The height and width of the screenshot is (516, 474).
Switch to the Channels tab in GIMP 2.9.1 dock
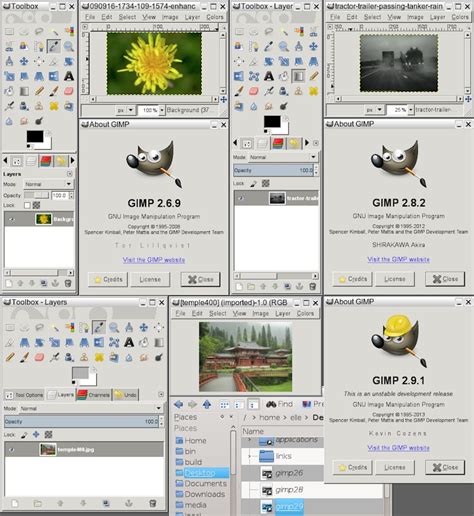pyautogui.click(x=94, y=395)
